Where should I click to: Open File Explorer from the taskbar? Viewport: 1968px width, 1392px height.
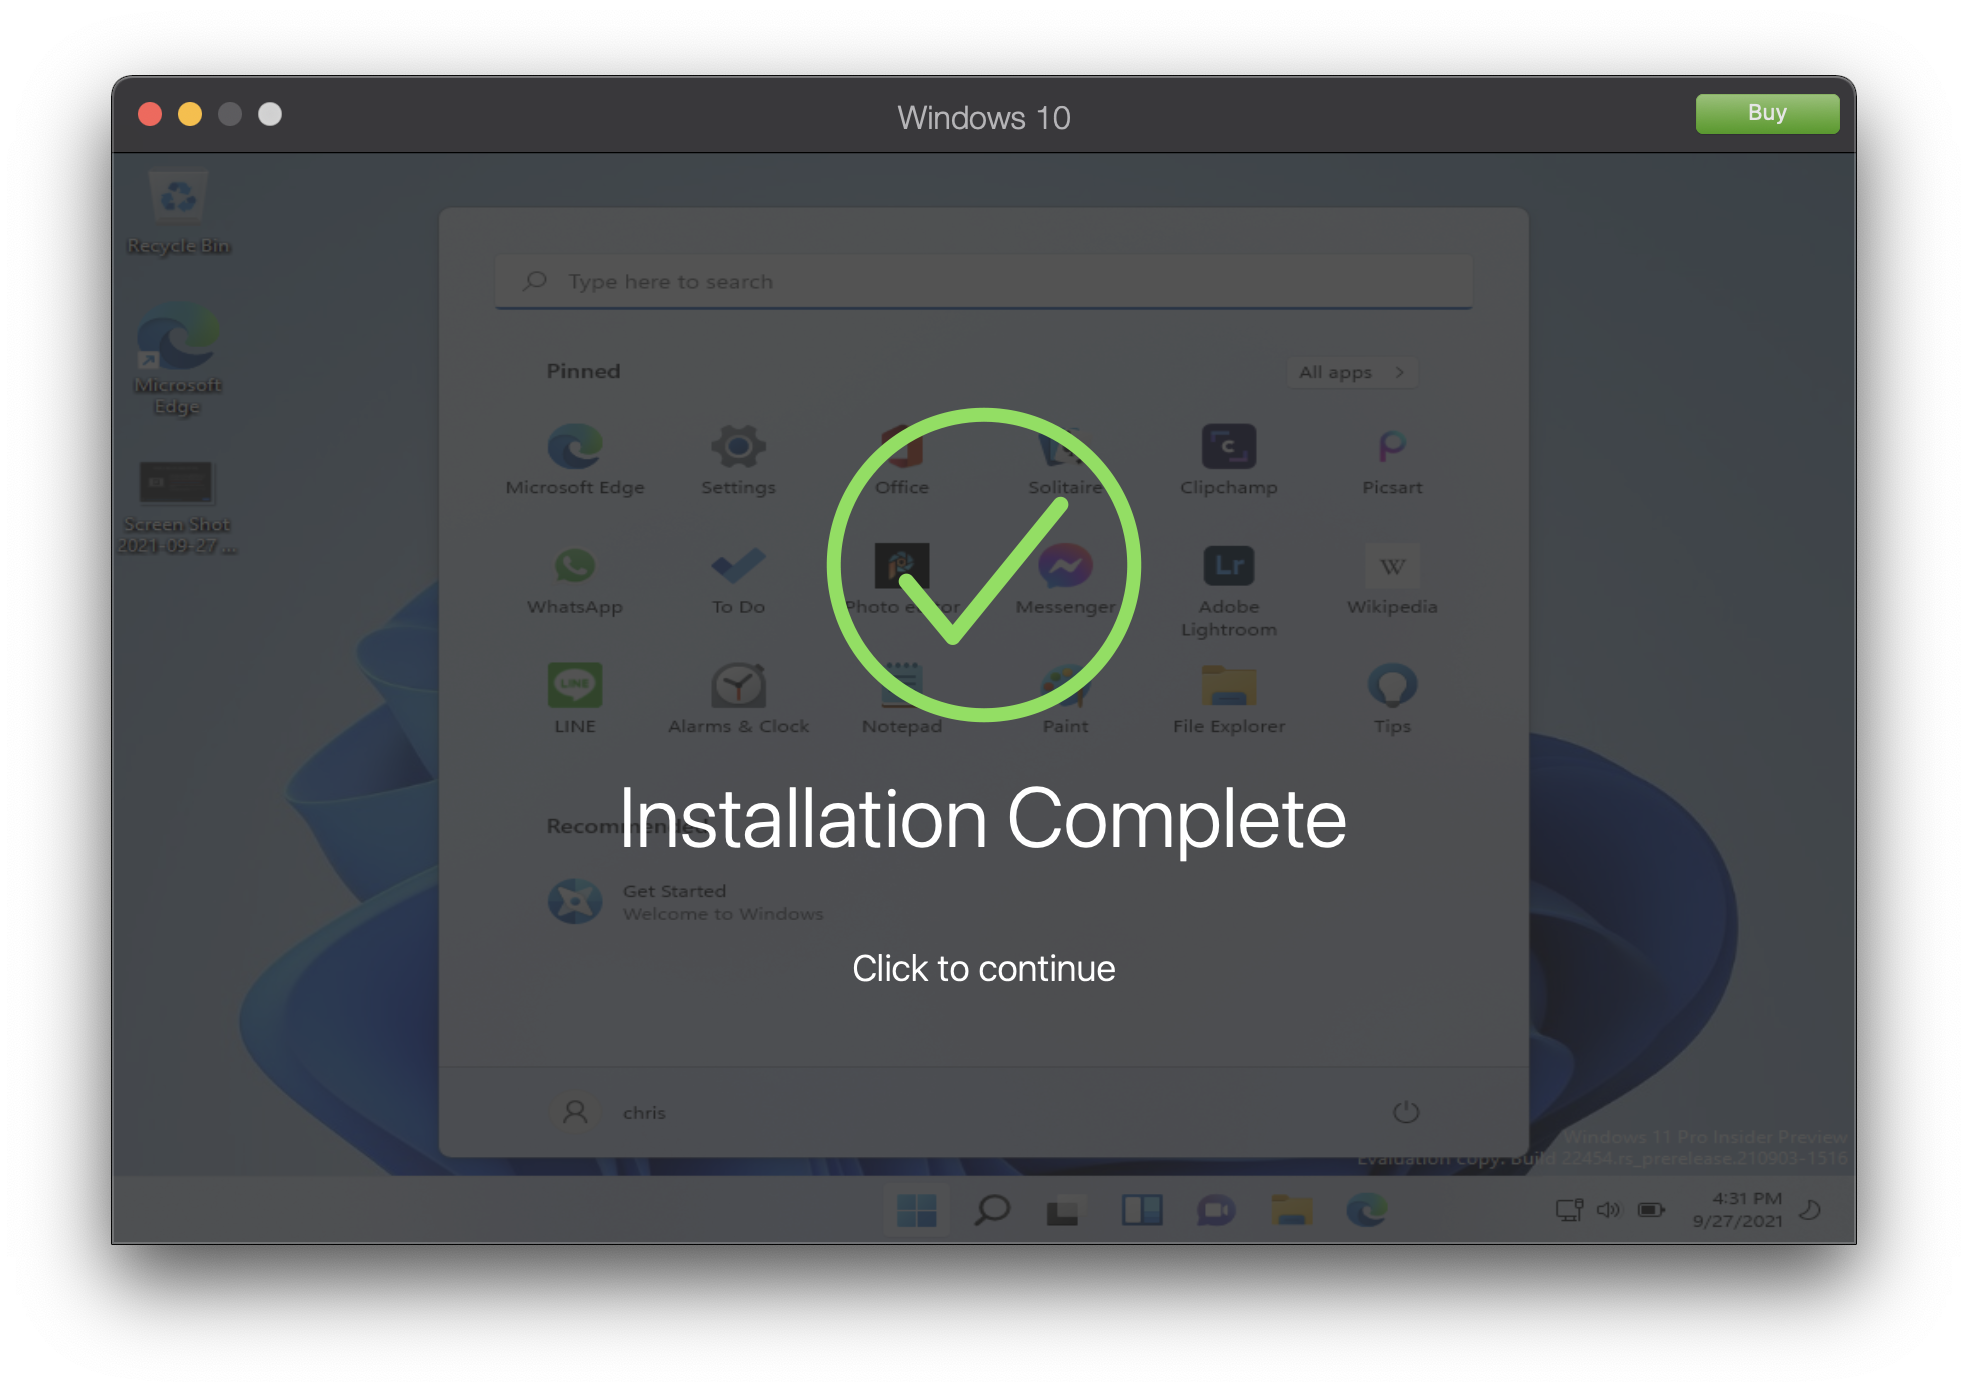[x=1291, y=1210]
